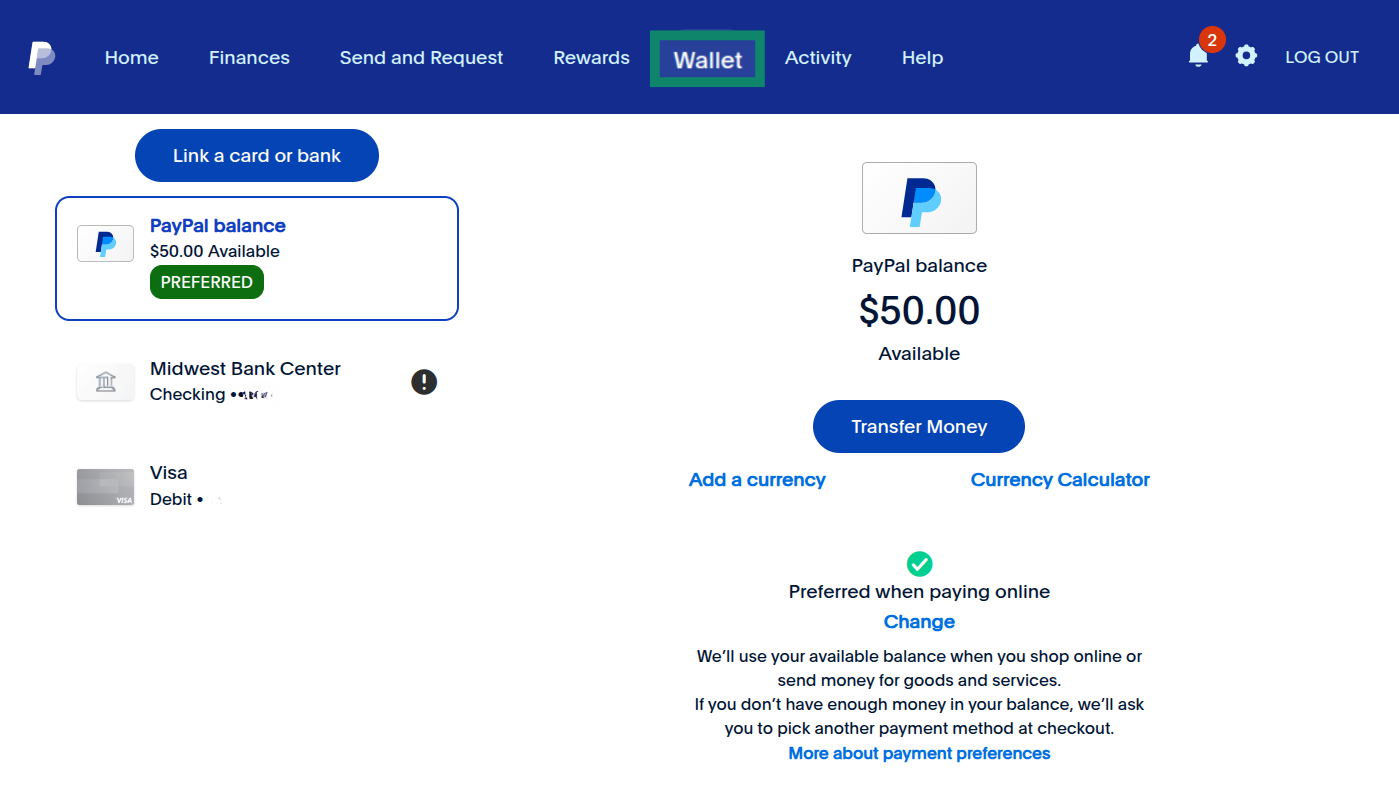
Task: Click the large PayPal balance logo tile
Action: click(918, 198)
